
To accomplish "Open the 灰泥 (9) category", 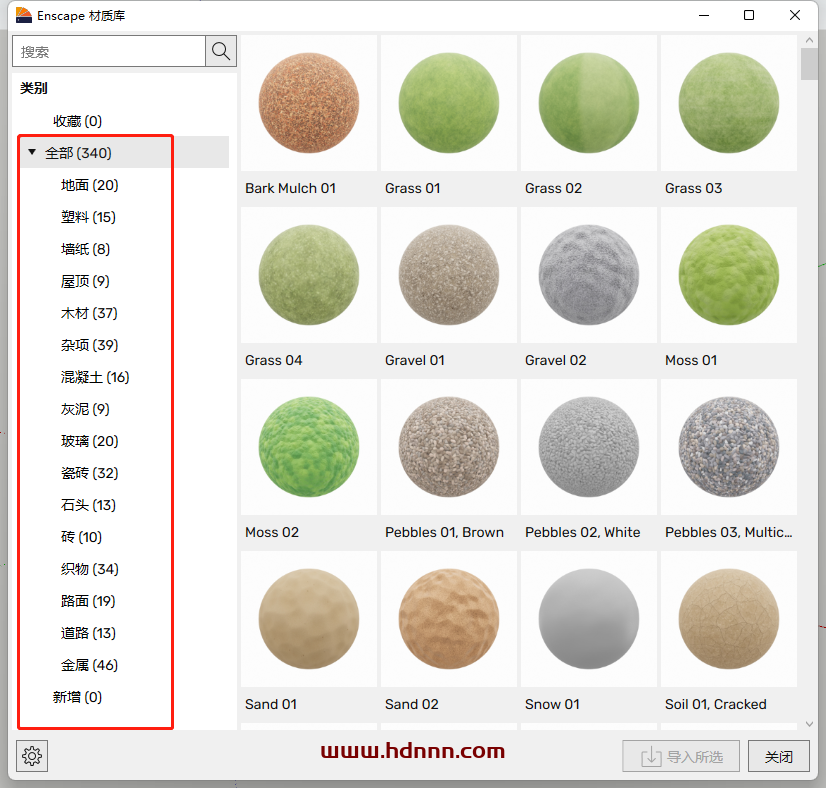I will (85, 409).
